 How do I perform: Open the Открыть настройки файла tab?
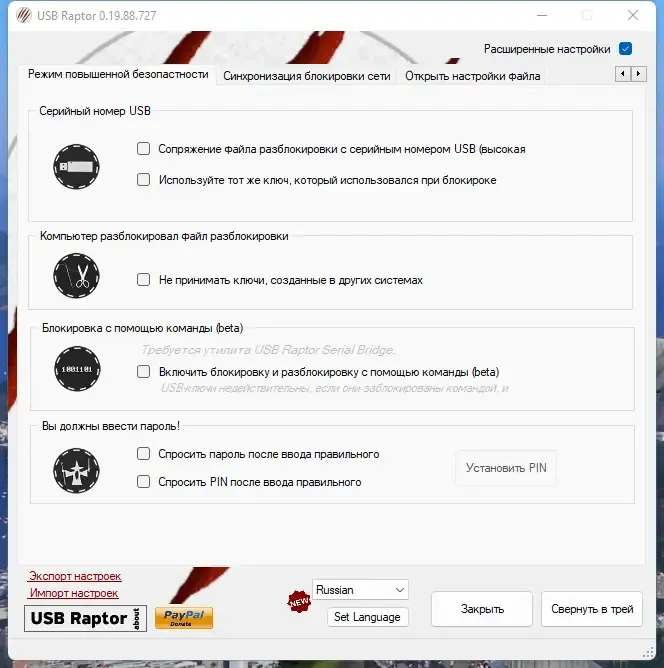pyautogui.click(x=472, y=76)
